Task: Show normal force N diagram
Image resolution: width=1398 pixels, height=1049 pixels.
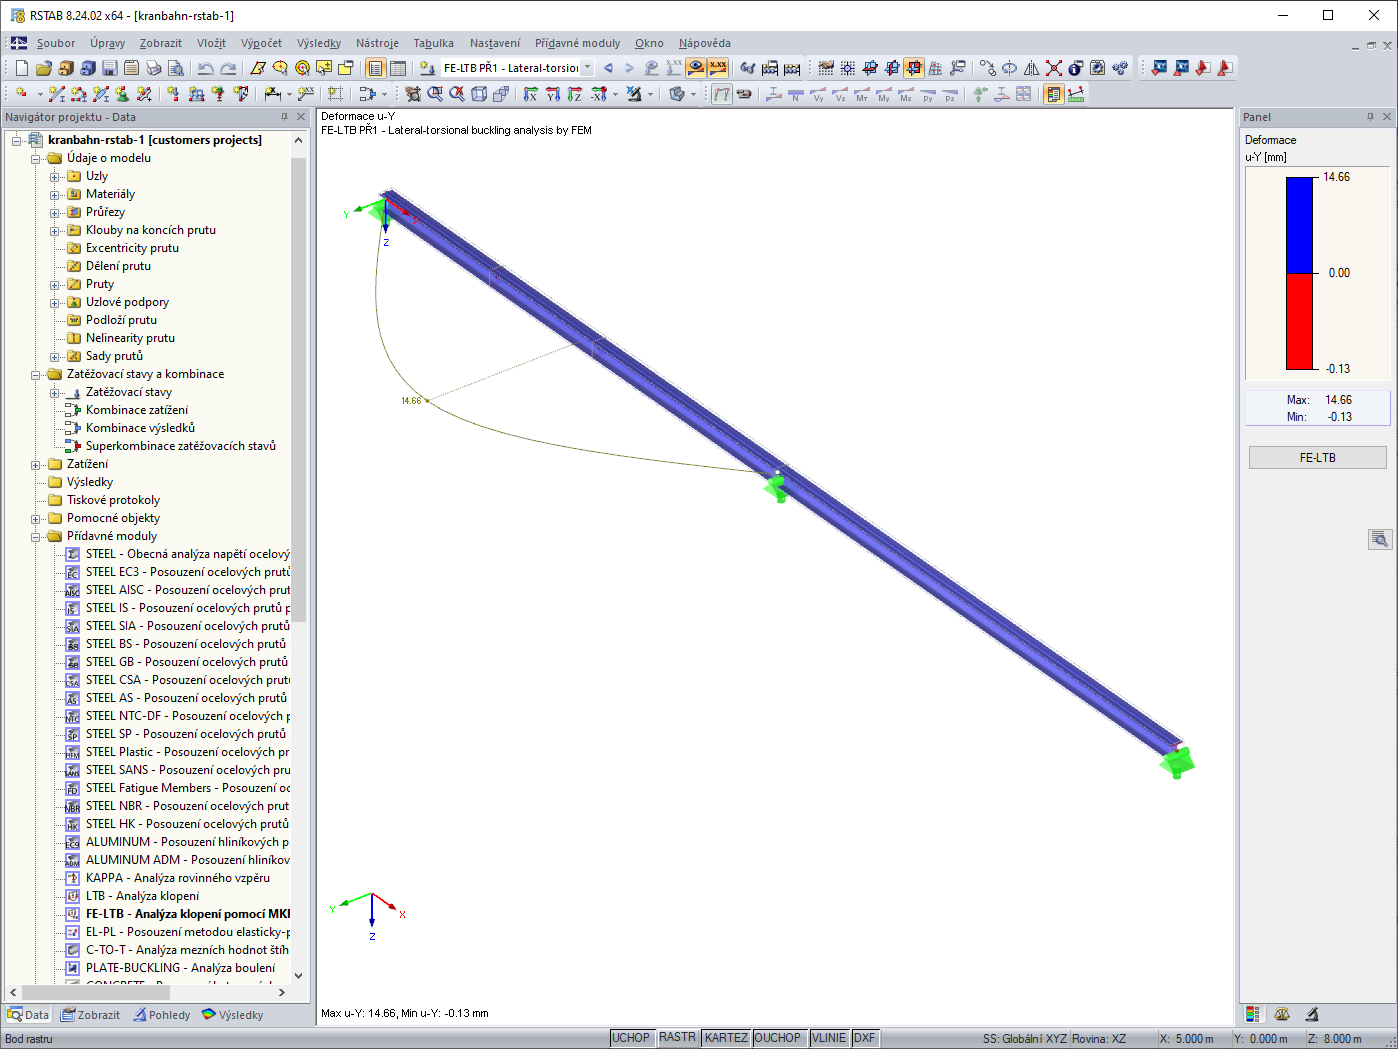Action: click(796, 94)
